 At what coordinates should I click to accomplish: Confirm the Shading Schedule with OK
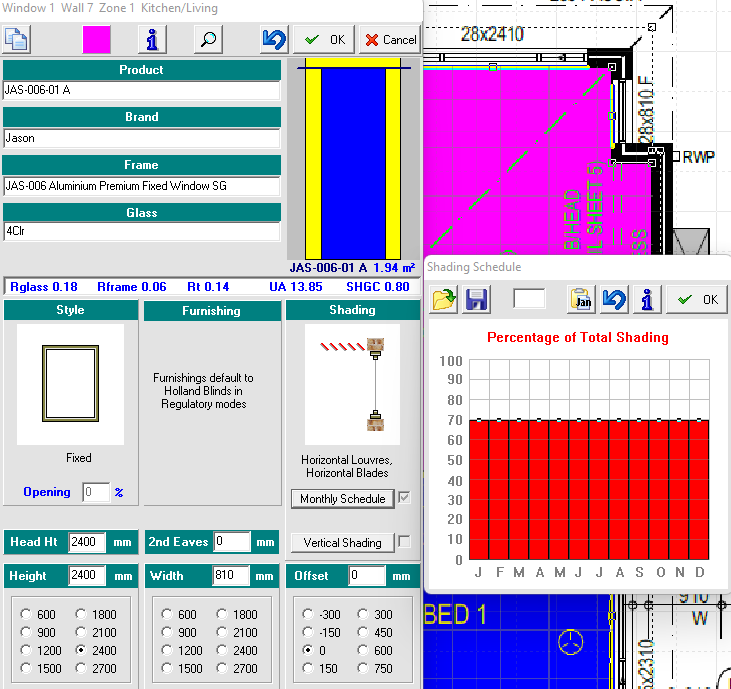(697, 299)
